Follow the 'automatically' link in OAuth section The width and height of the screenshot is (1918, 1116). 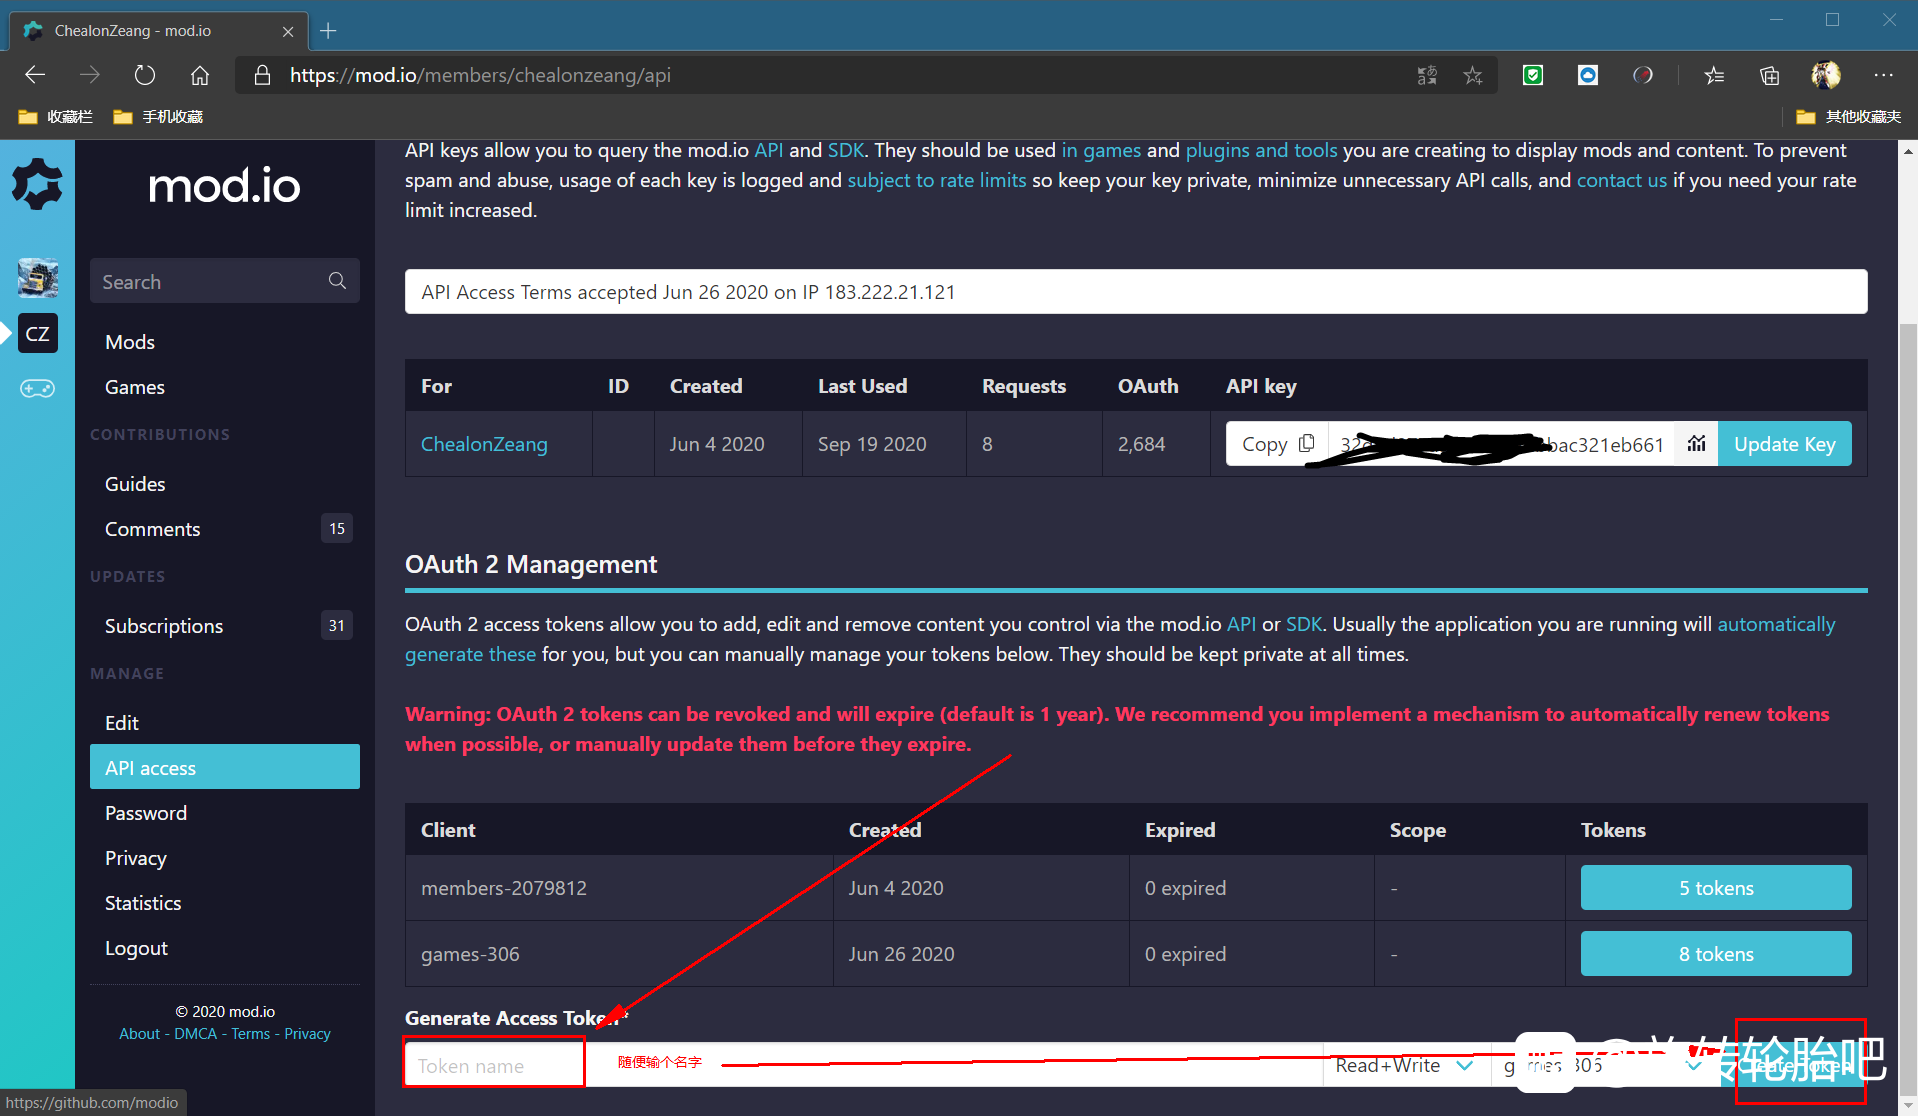pyautogui.click(x=1776, y=624)
